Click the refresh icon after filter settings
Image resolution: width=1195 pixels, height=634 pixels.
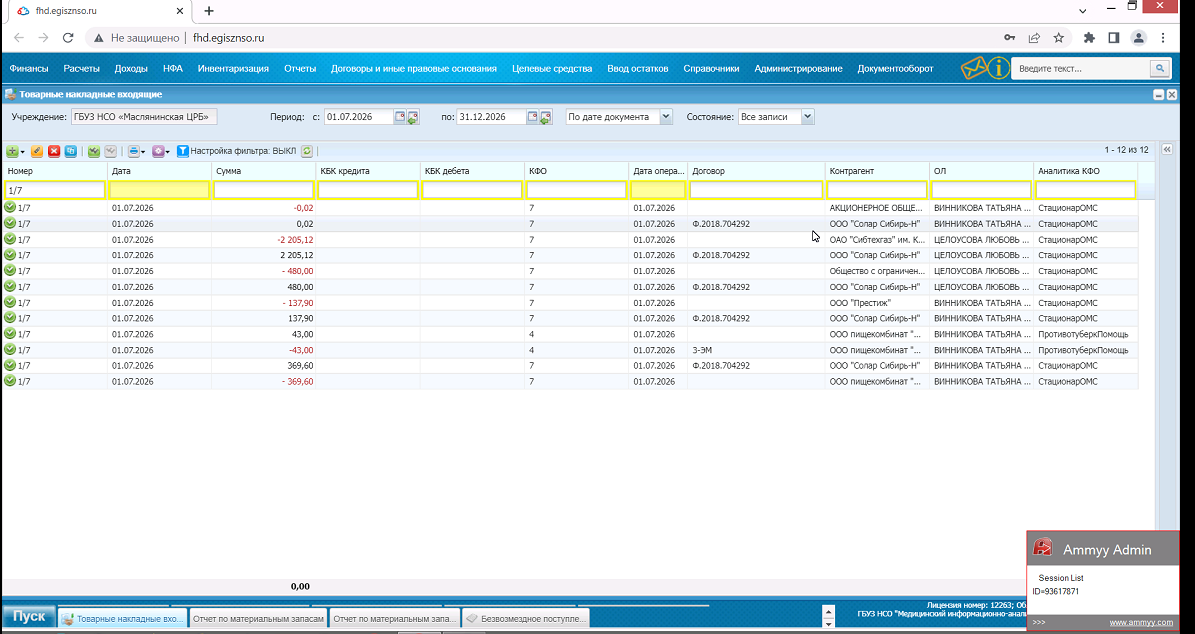coord(306,152)
